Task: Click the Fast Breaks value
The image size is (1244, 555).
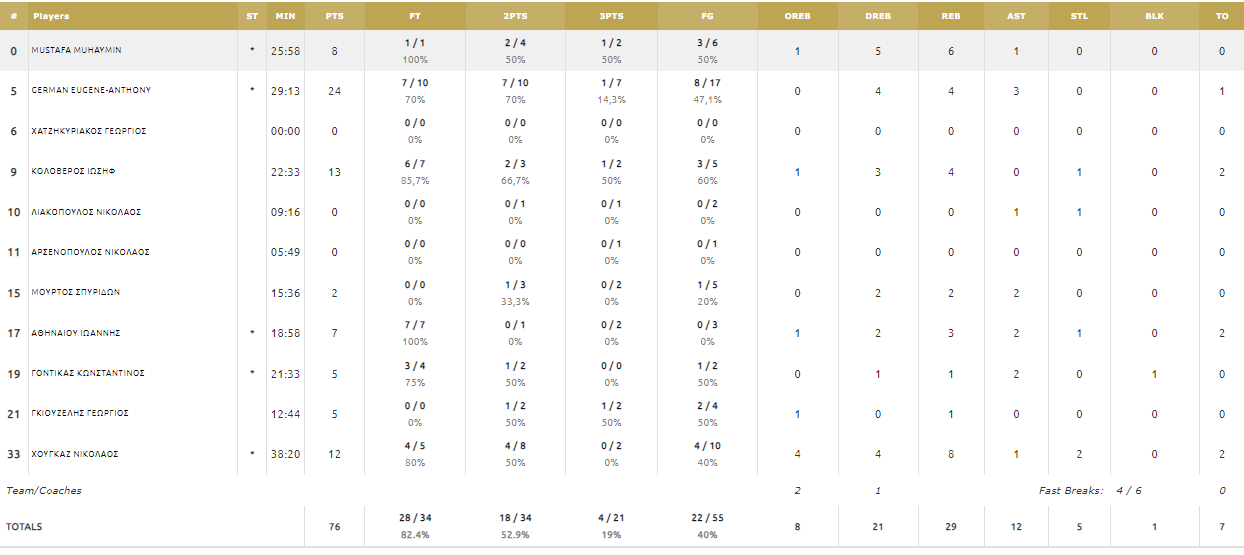Action: click(1127, 491)
